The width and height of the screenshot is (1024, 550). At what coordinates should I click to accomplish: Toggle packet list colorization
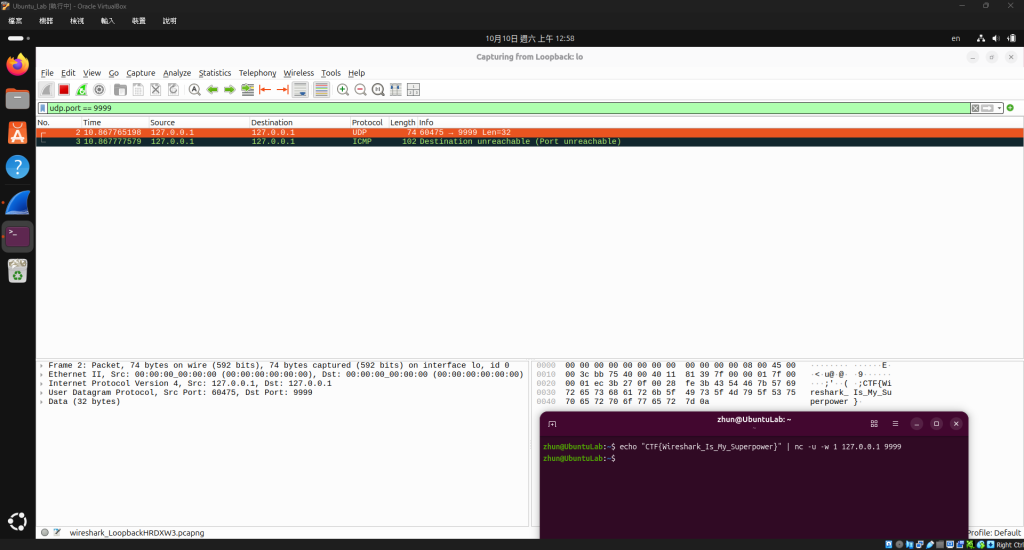pyautogui.click(x=321, y=89)
